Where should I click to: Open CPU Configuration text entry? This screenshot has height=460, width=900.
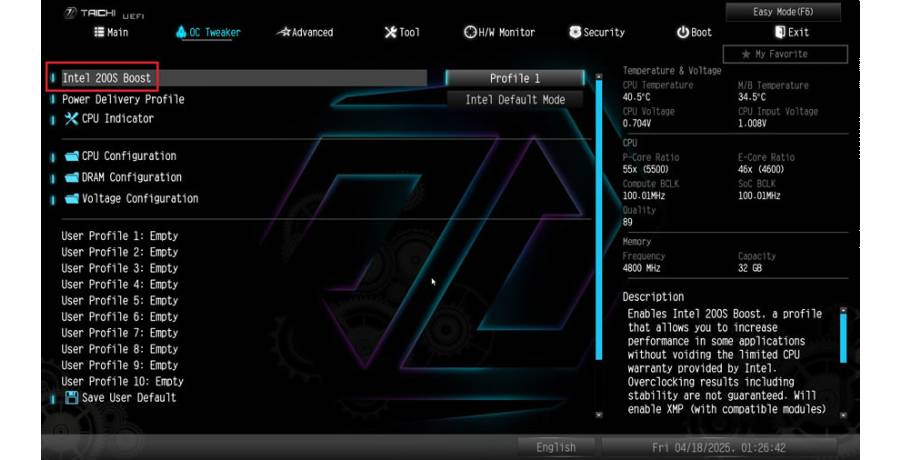point(129,156)
